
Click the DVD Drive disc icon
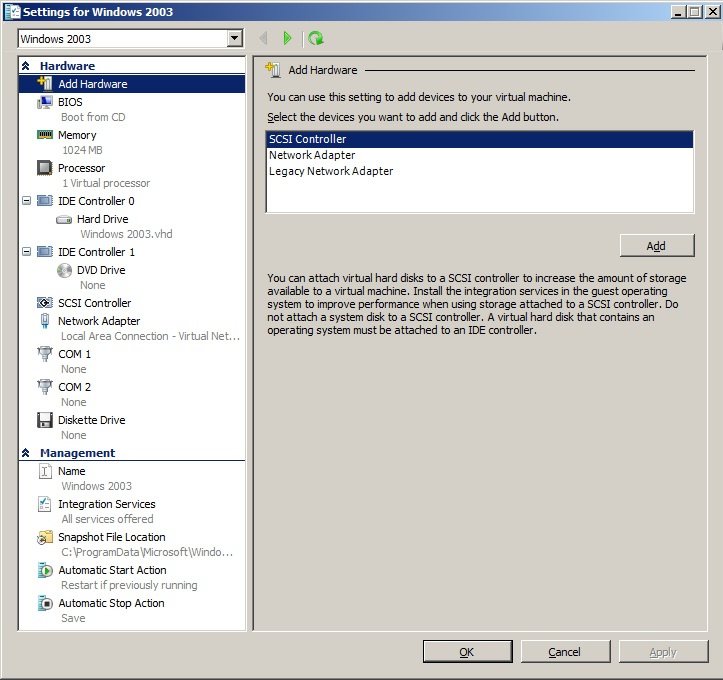point(64,270)
